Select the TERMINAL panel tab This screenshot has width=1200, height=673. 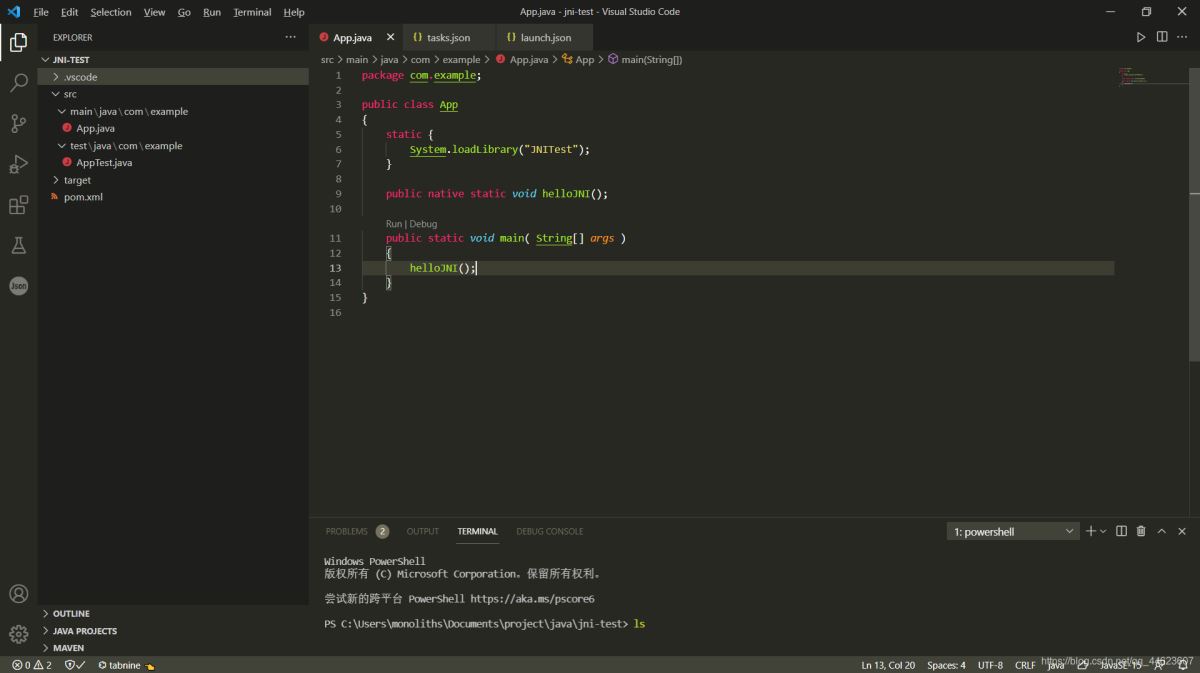477,531
